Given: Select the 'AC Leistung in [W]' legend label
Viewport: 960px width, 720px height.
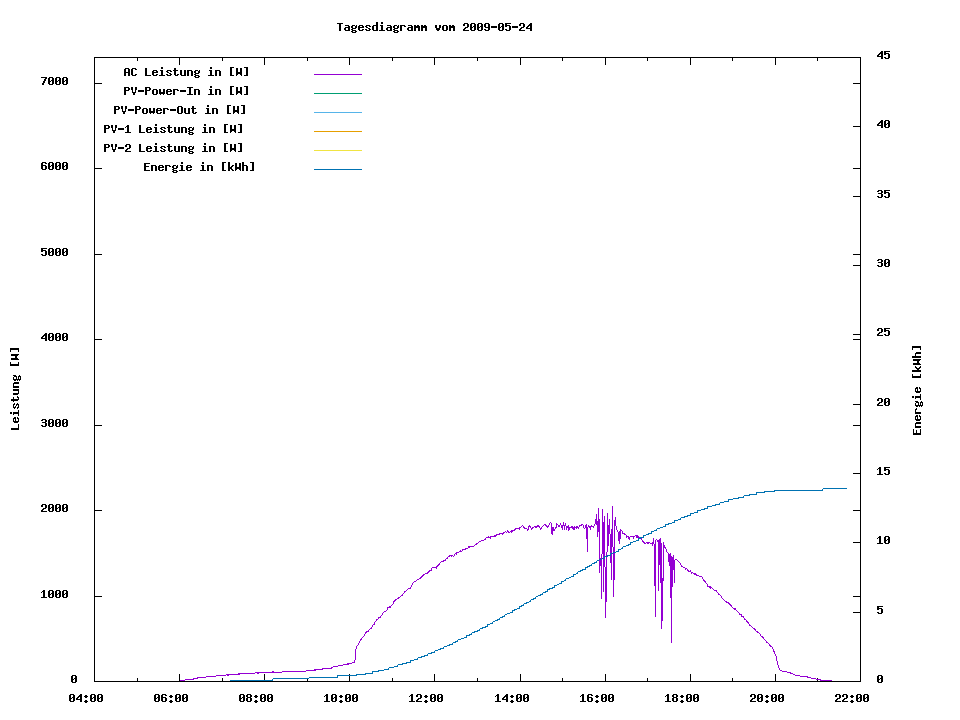Looking at the screenshot, I should [x=186, y=72].
